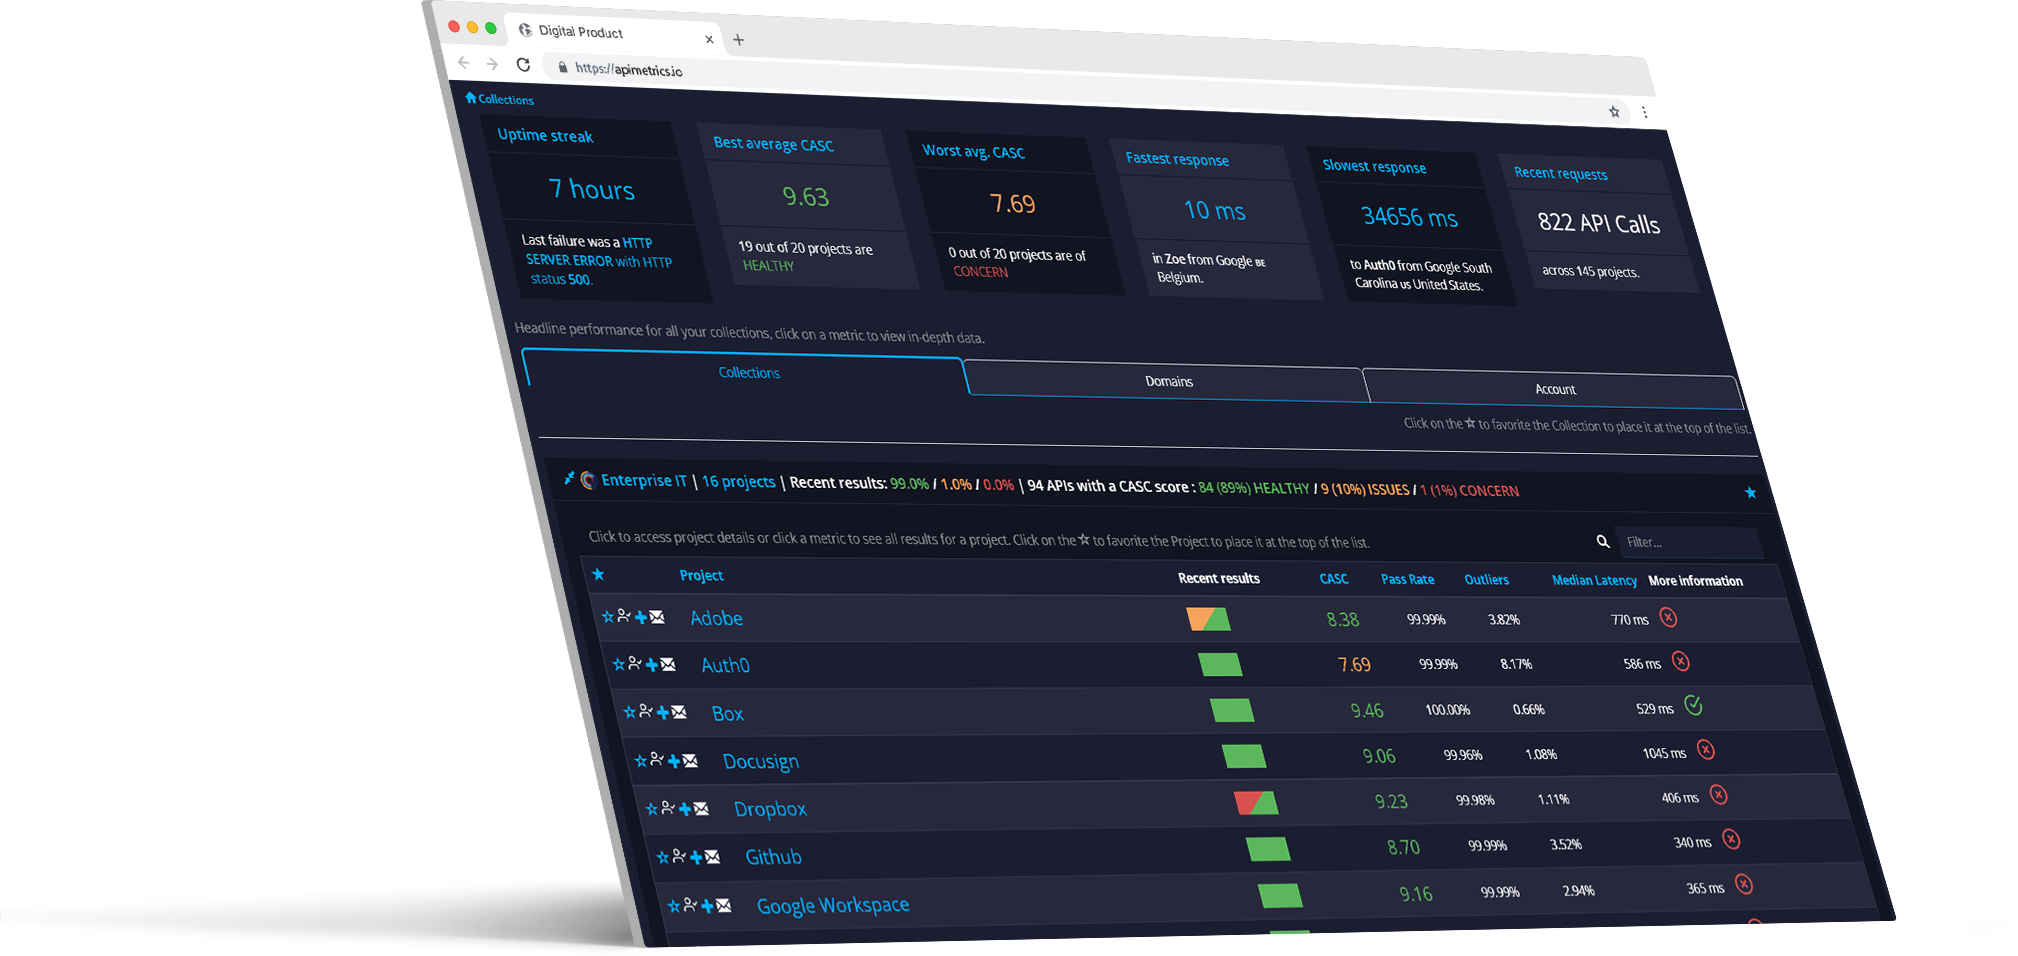Click the search magnifier icon beside the filter

[x=1602, y=541]
